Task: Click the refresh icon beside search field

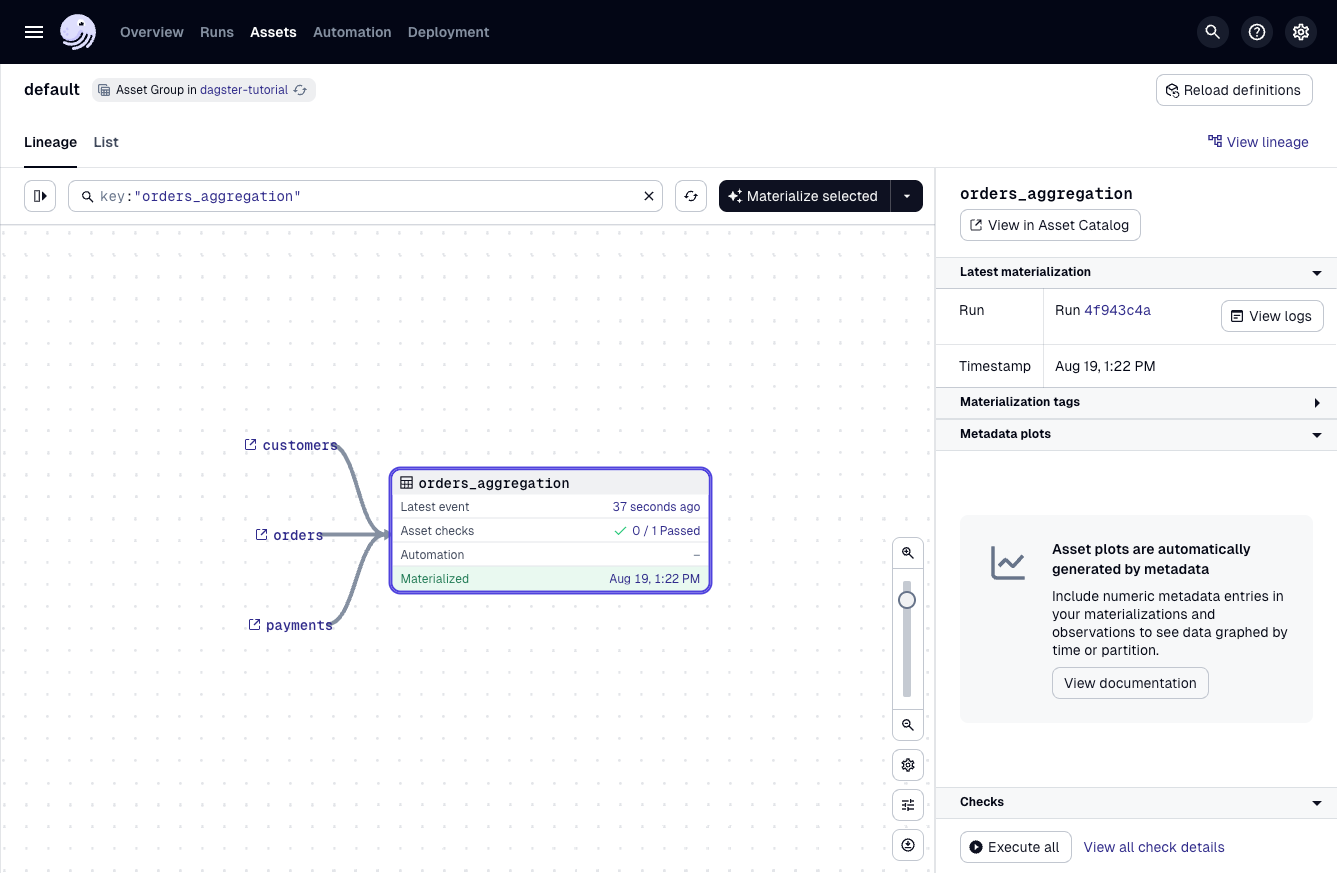Action: pyautogui.click(x=691, y=196)
